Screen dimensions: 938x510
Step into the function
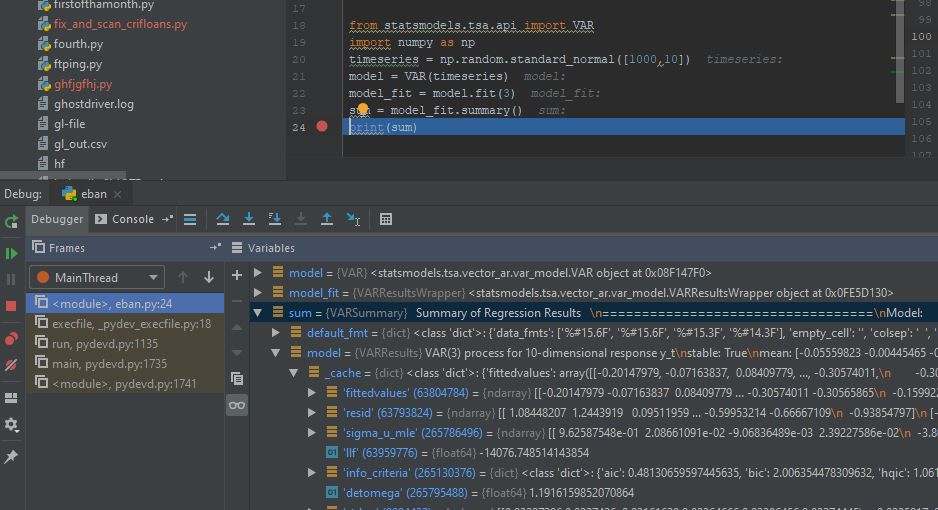pos(249,219)
